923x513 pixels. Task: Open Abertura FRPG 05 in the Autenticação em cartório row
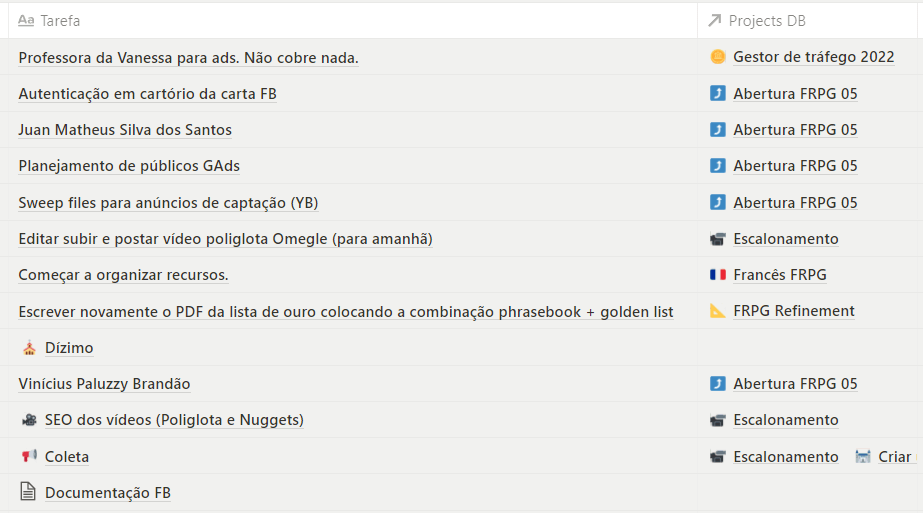pyautogui.click(x=795, y=94)
